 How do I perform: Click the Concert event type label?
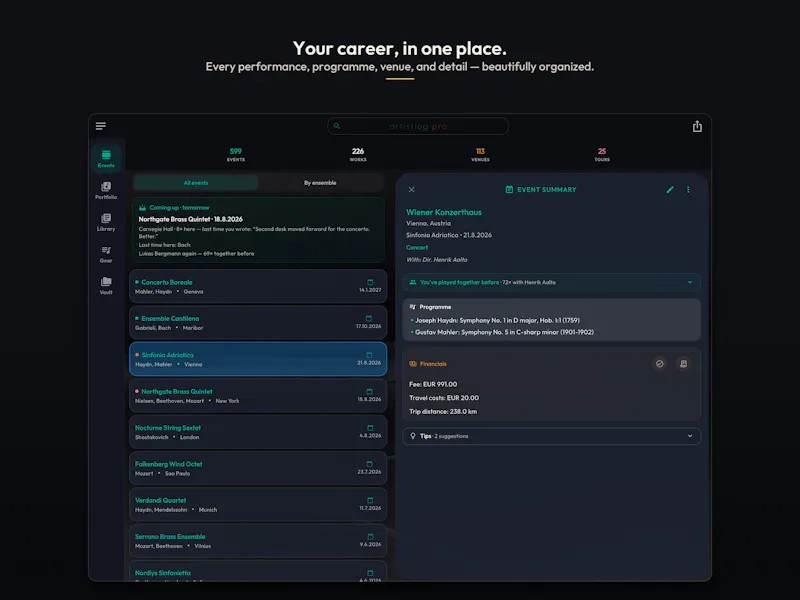pyautogui.click(x=417, y=247)
